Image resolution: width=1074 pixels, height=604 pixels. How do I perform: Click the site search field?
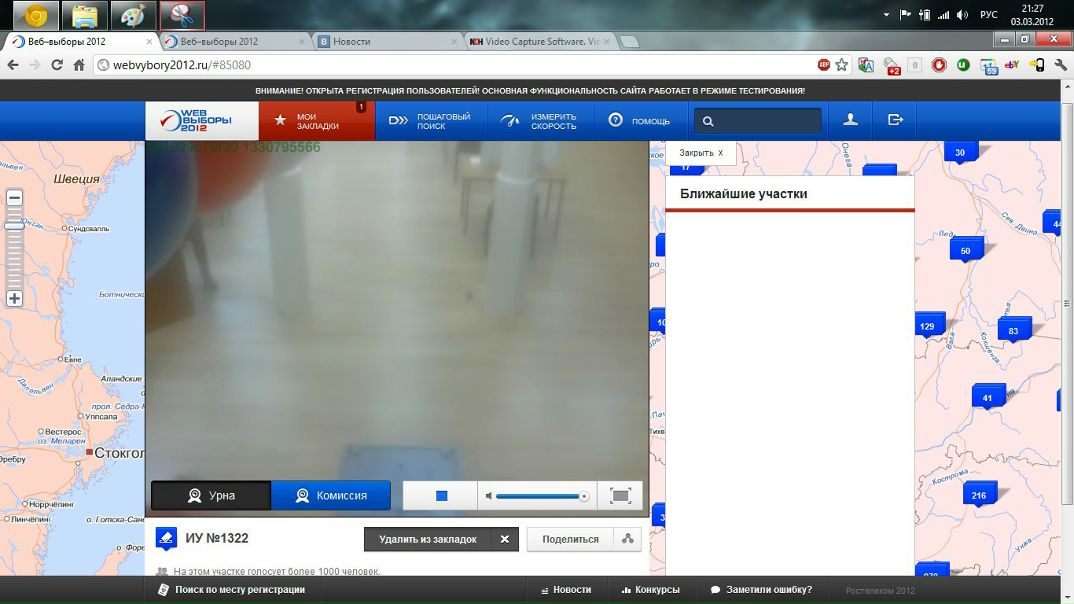765,121
